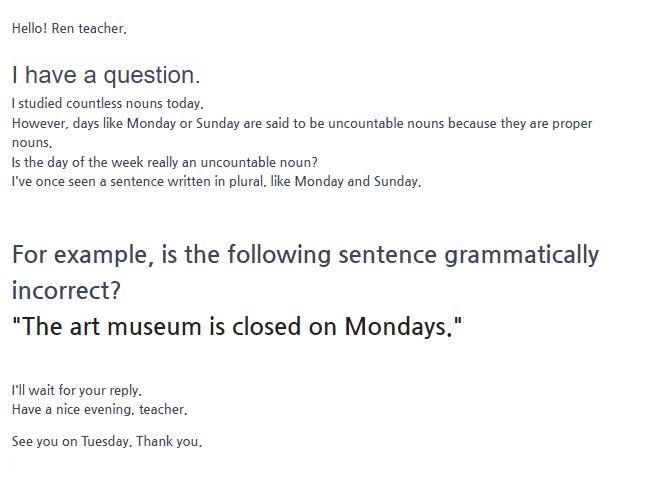Click the word 'grammatically' in the large text
652x502 pixels.
tap(522, 255)
